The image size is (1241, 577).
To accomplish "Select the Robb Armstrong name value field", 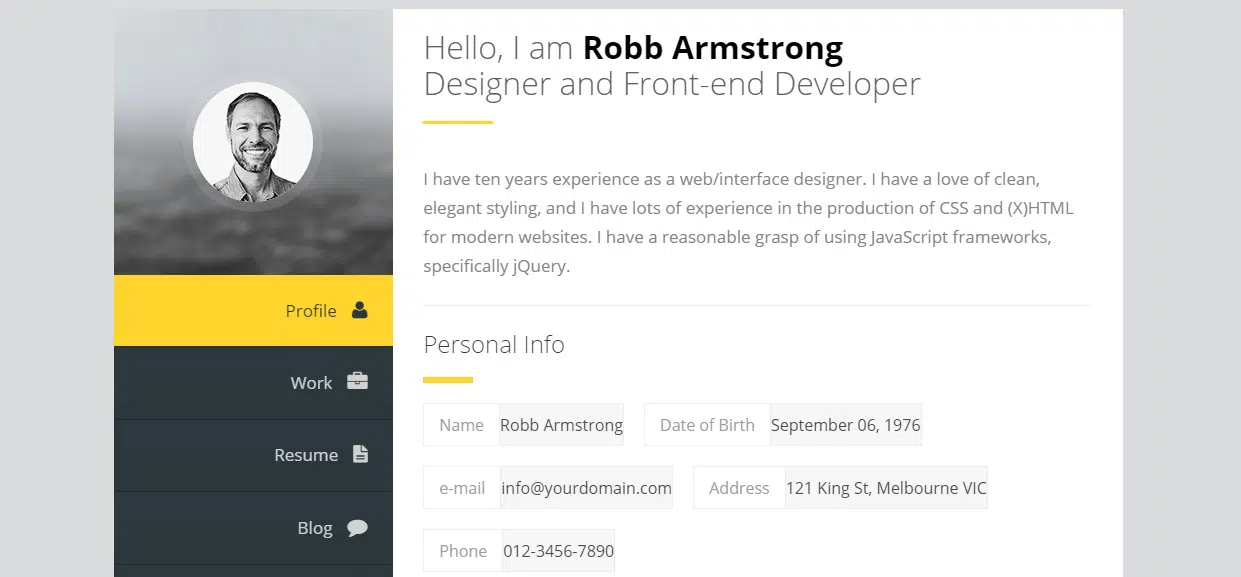I will click(561, 425).
